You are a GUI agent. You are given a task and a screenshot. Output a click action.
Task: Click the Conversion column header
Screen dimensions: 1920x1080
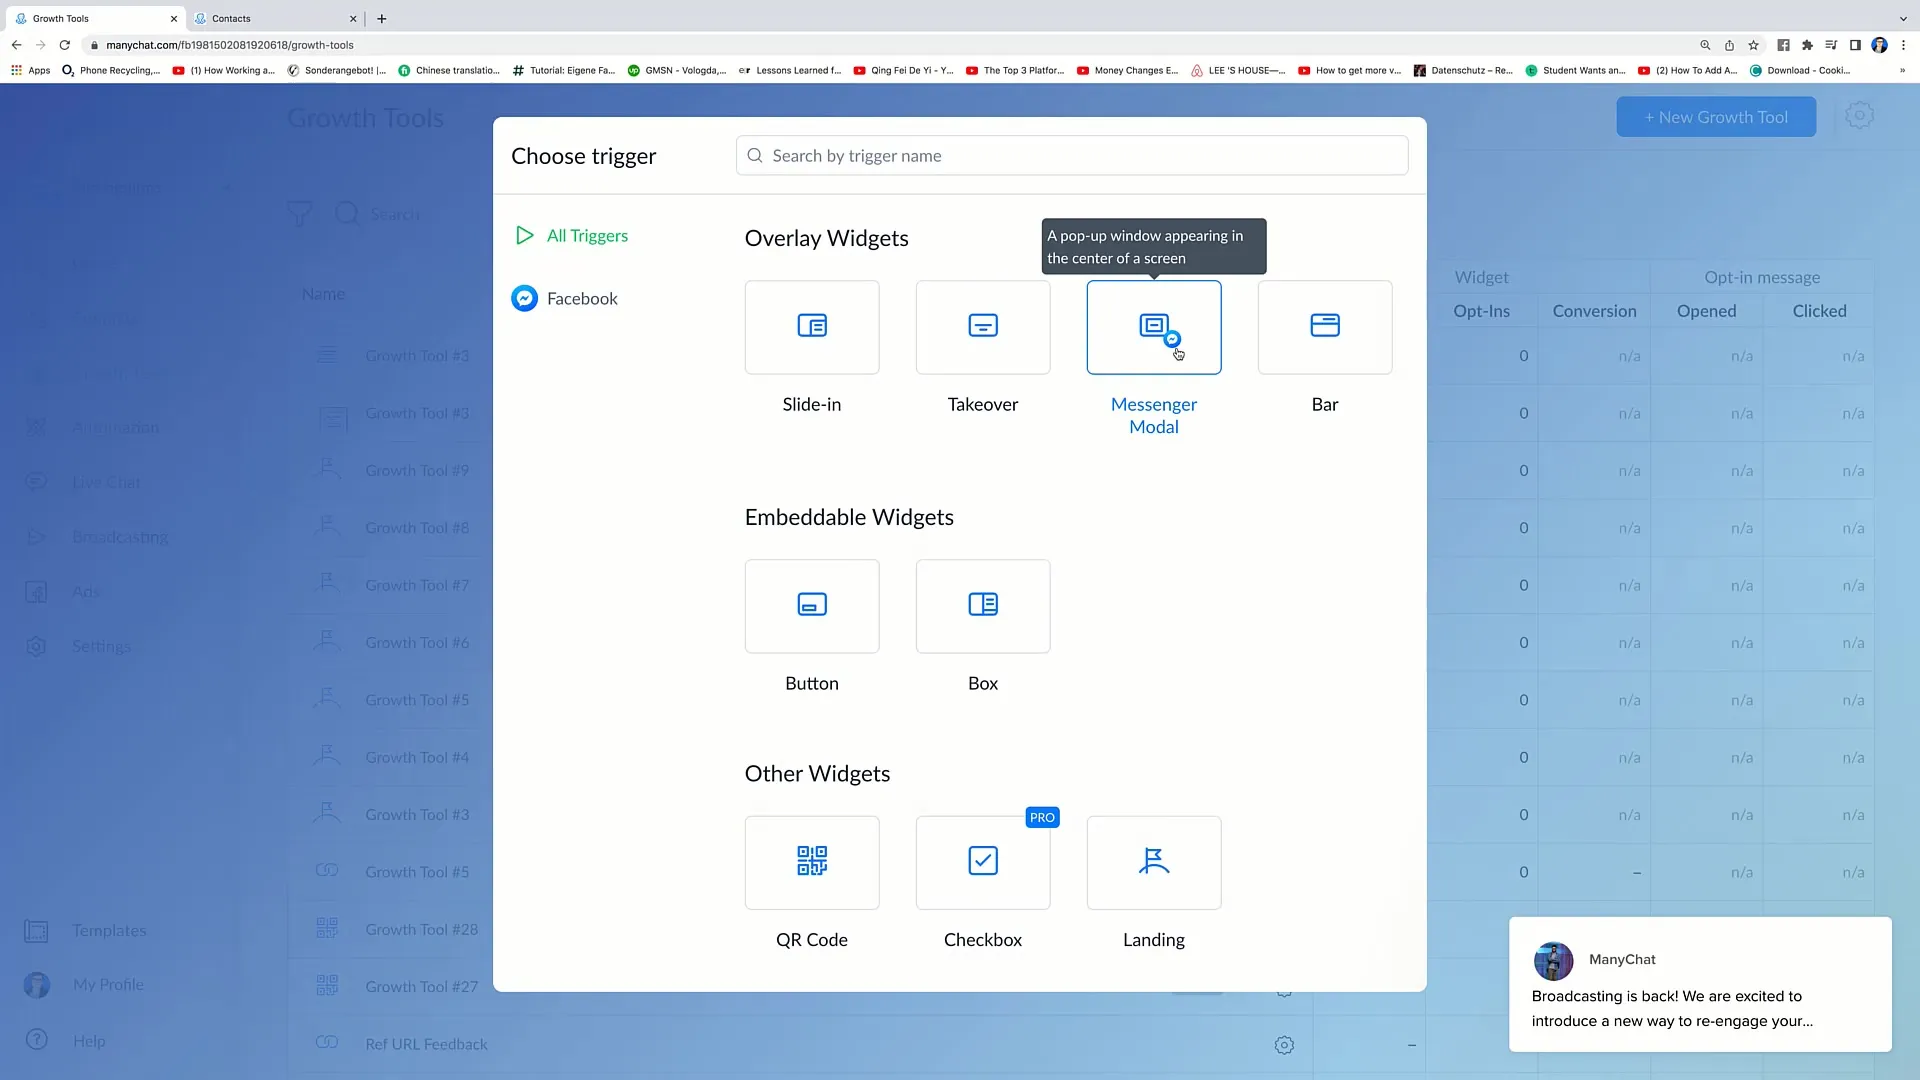point(1594,311)
